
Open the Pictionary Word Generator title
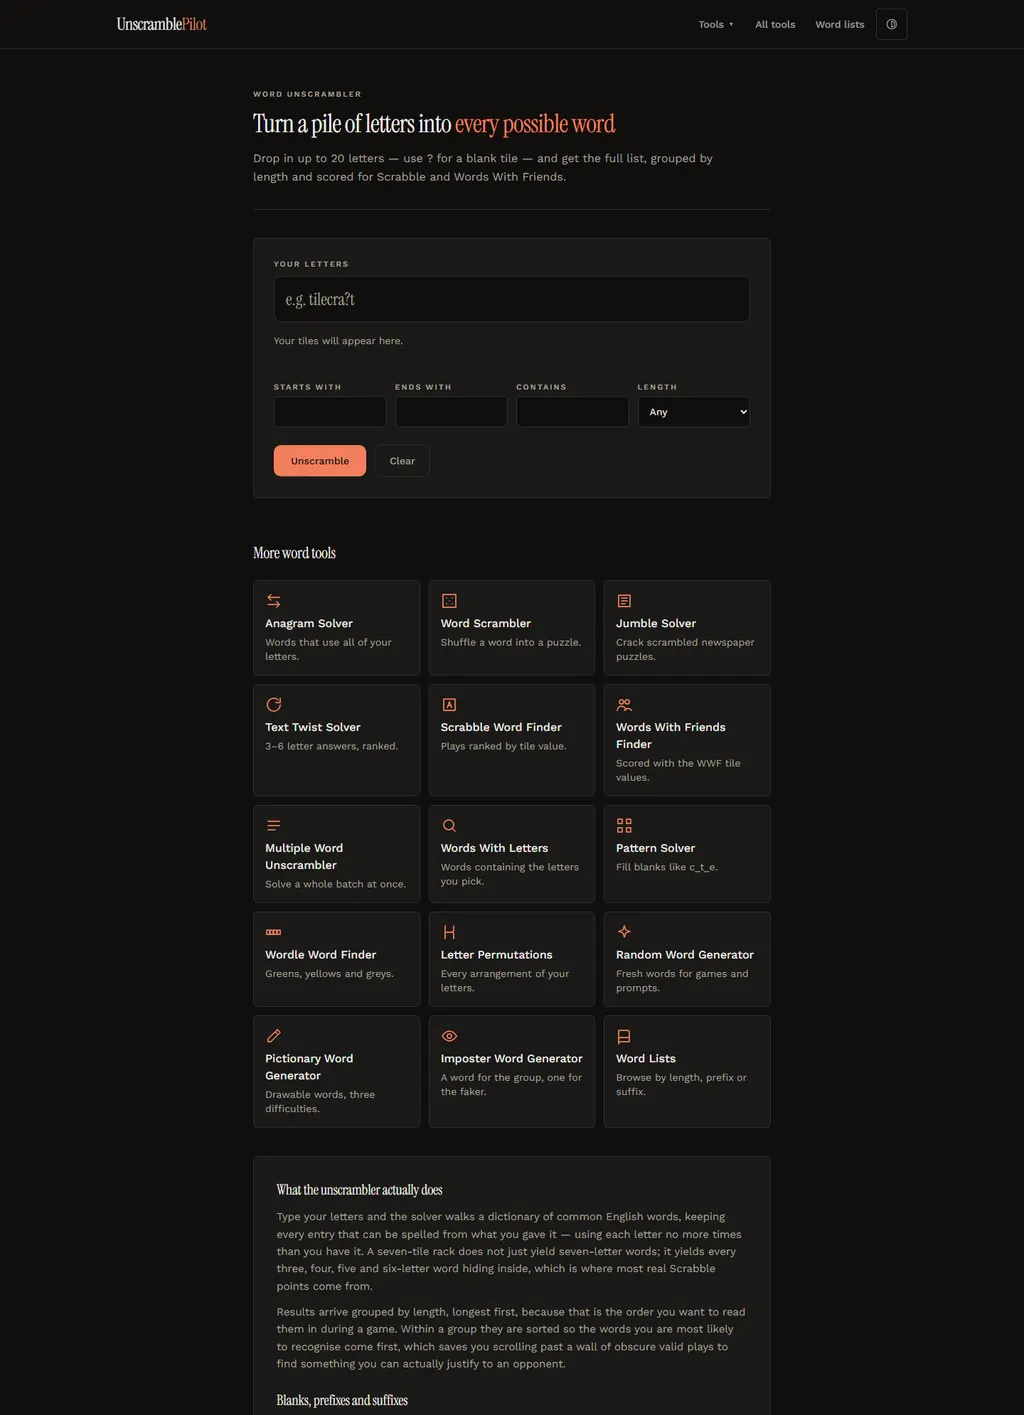(x=309, y=1067)
